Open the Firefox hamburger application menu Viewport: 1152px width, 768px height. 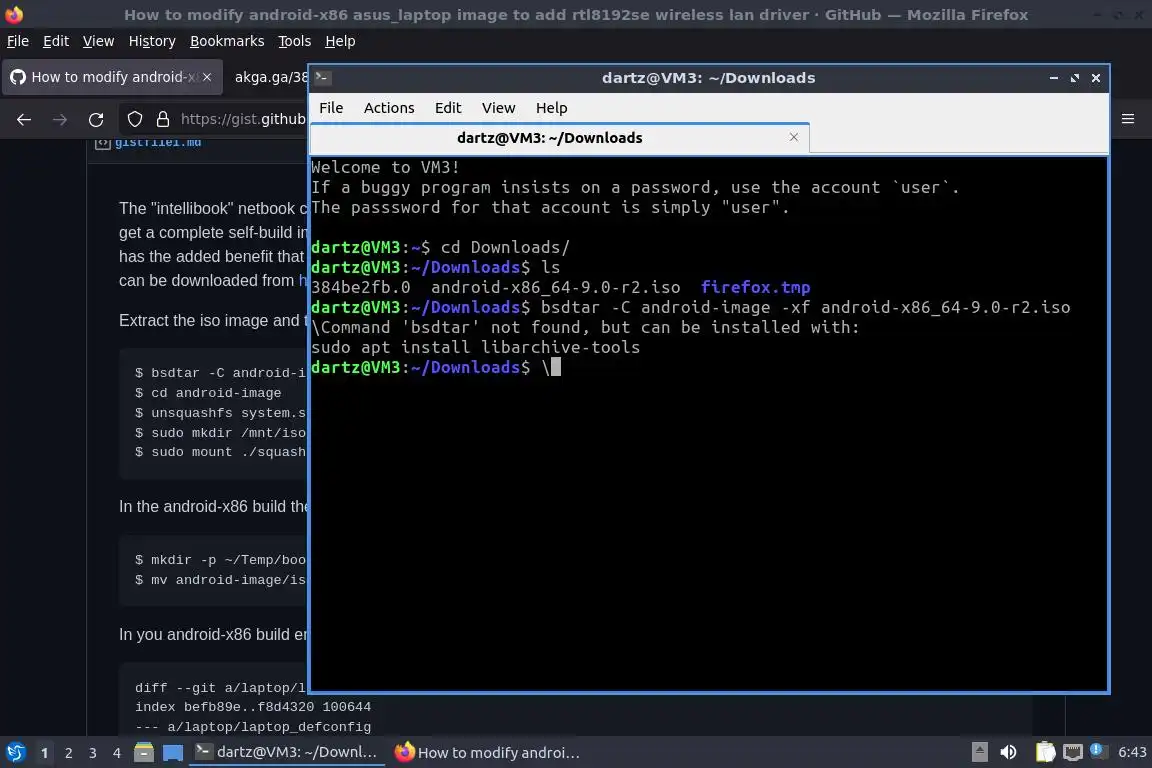(1128, 119)
